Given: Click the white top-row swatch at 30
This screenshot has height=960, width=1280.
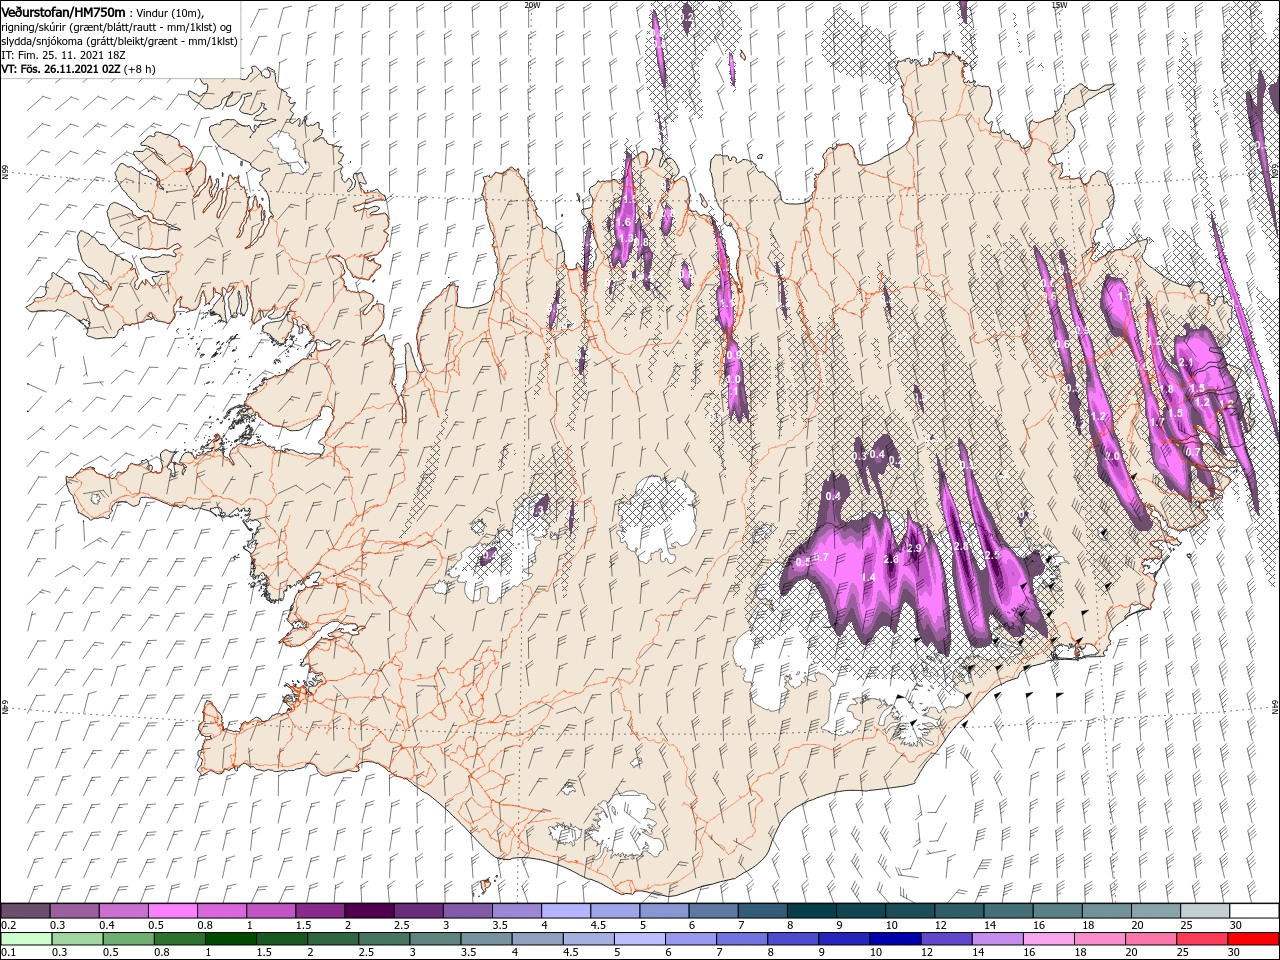Looking at the screenshot, I should 1252,910.
